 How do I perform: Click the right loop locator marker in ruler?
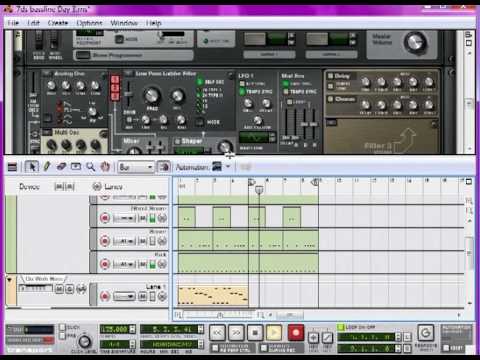(x=315, y=182)
